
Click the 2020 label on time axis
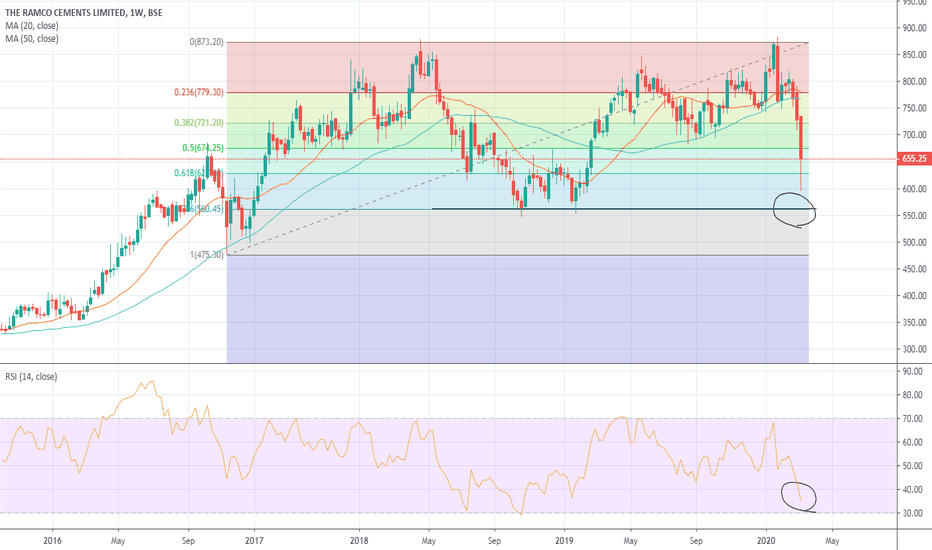[x=766, y=540]
